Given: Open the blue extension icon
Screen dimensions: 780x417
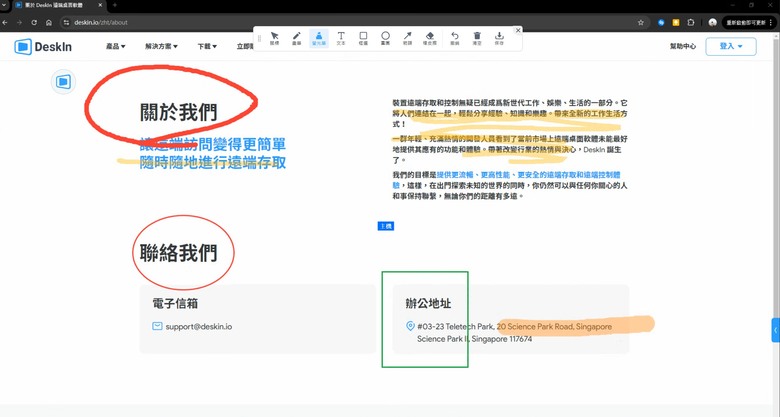Looking at the screenshot, I should pos(661,22).
